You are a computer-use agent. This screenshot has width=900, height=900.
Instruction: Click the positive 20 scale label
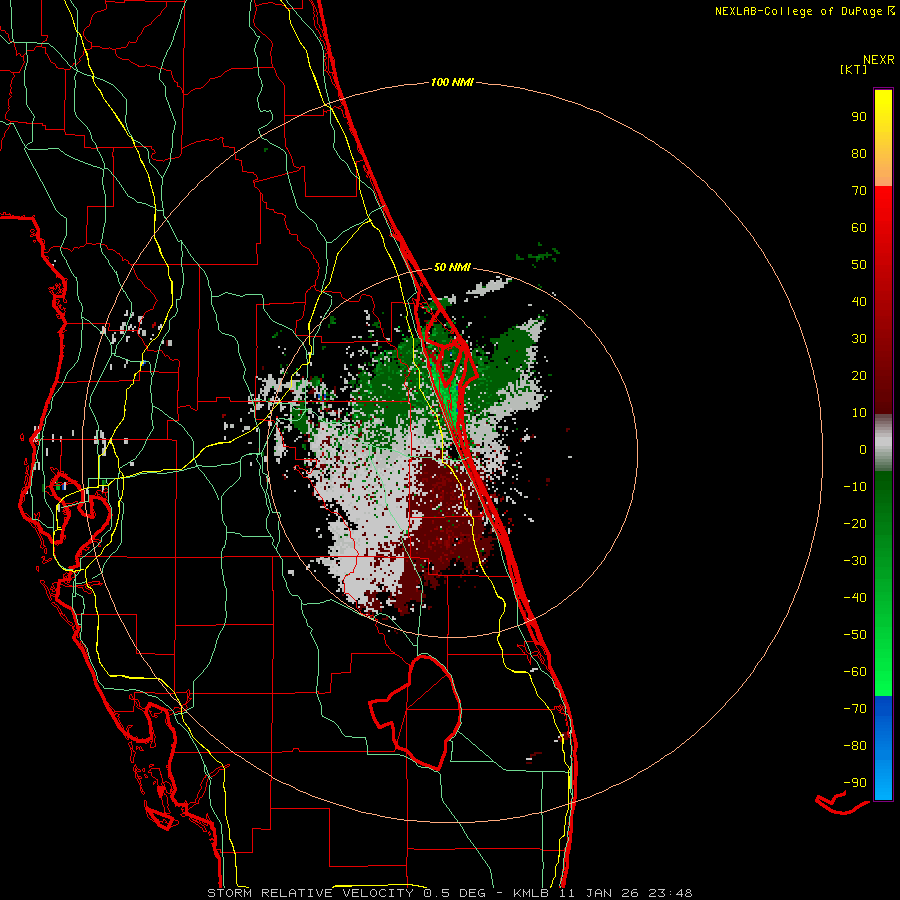pyautogui.click(x=859, y=375)
